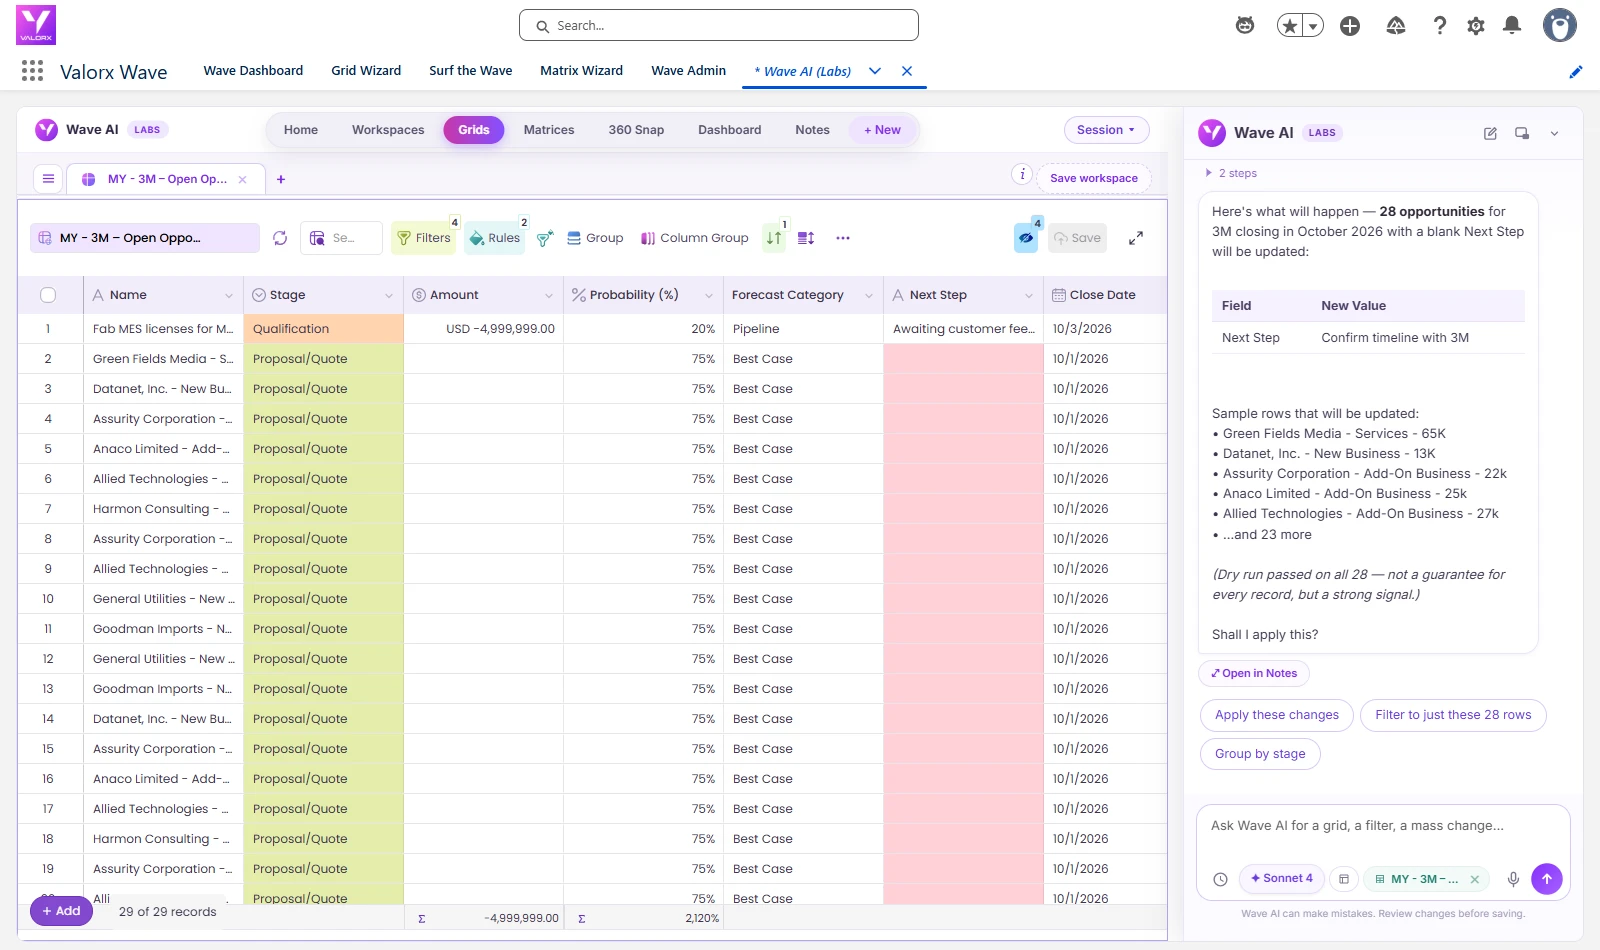Focus the Ask Wave AI message box
The image size is (1600, 950).
[x=1383, y=827]
